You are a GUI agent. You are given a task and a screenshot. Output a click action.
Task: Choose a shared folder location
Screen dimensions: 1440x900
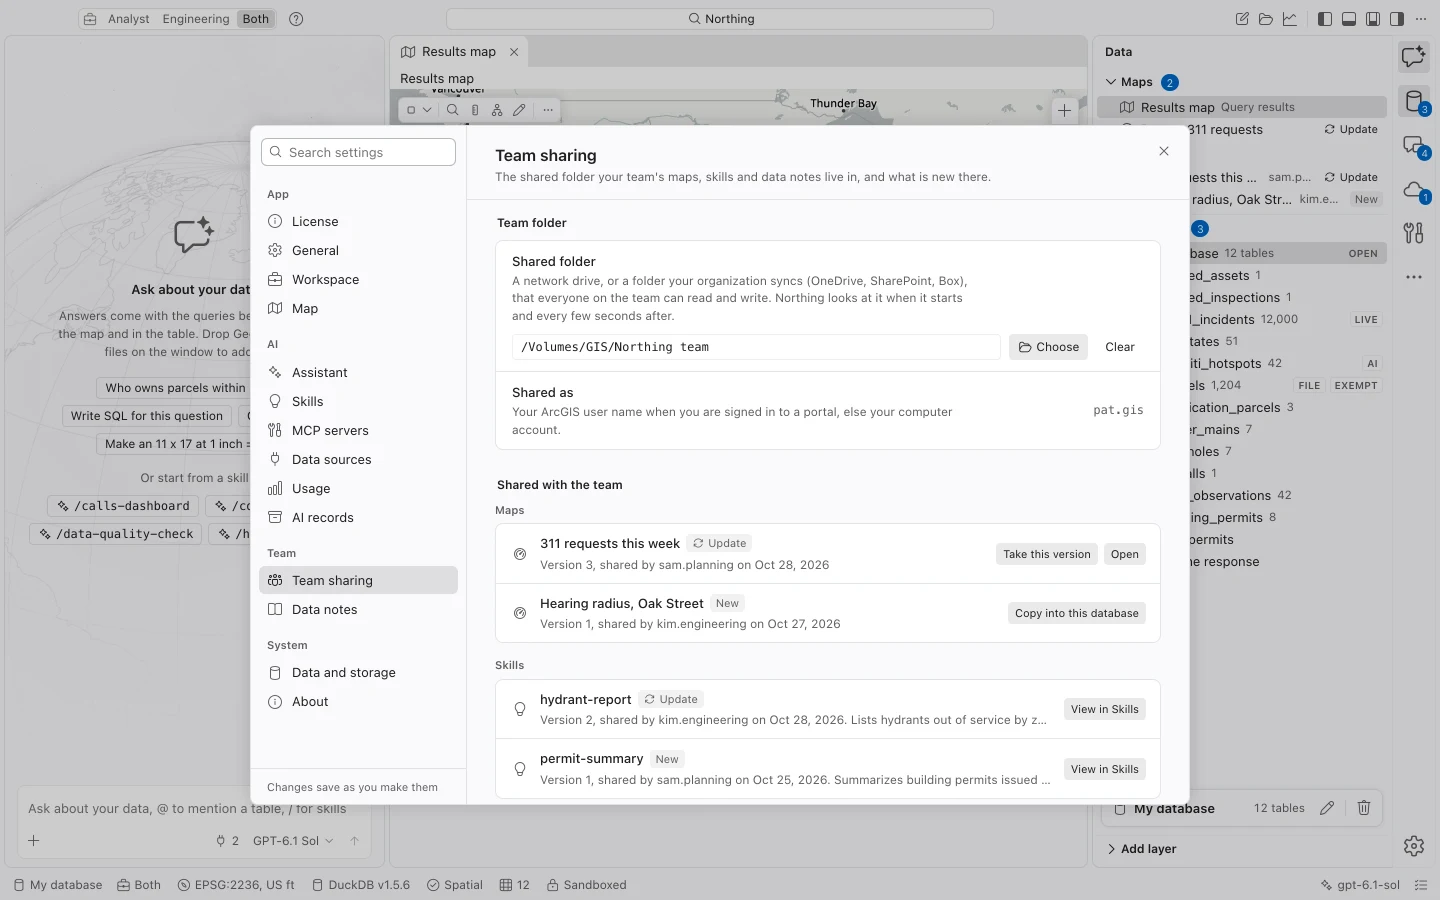pos(1048,347)
